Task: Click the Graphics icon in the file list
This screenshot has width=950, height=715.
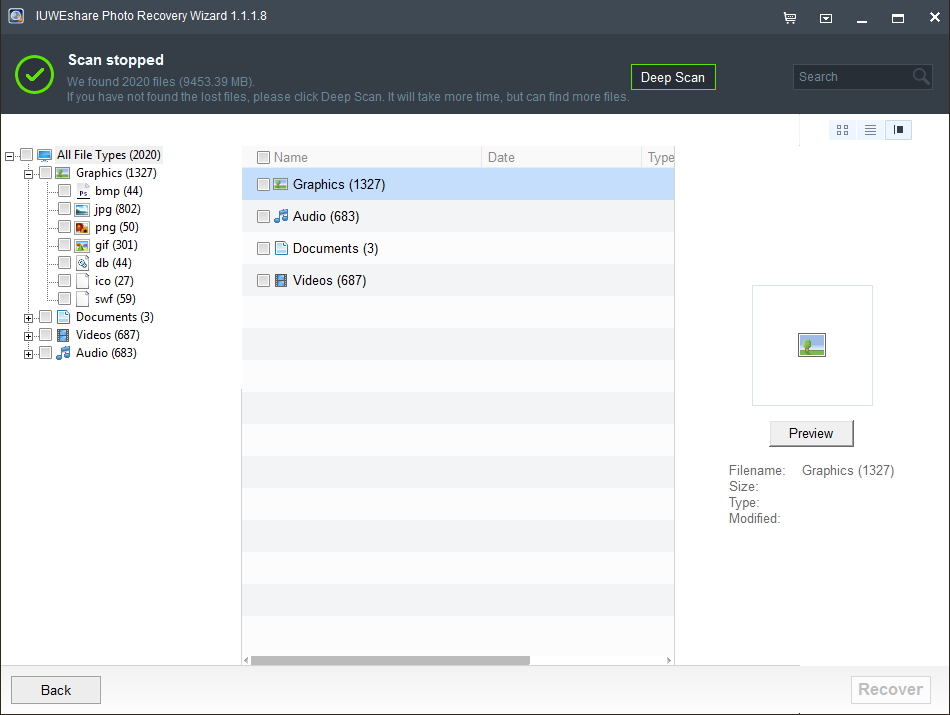Action: (280, 184)
